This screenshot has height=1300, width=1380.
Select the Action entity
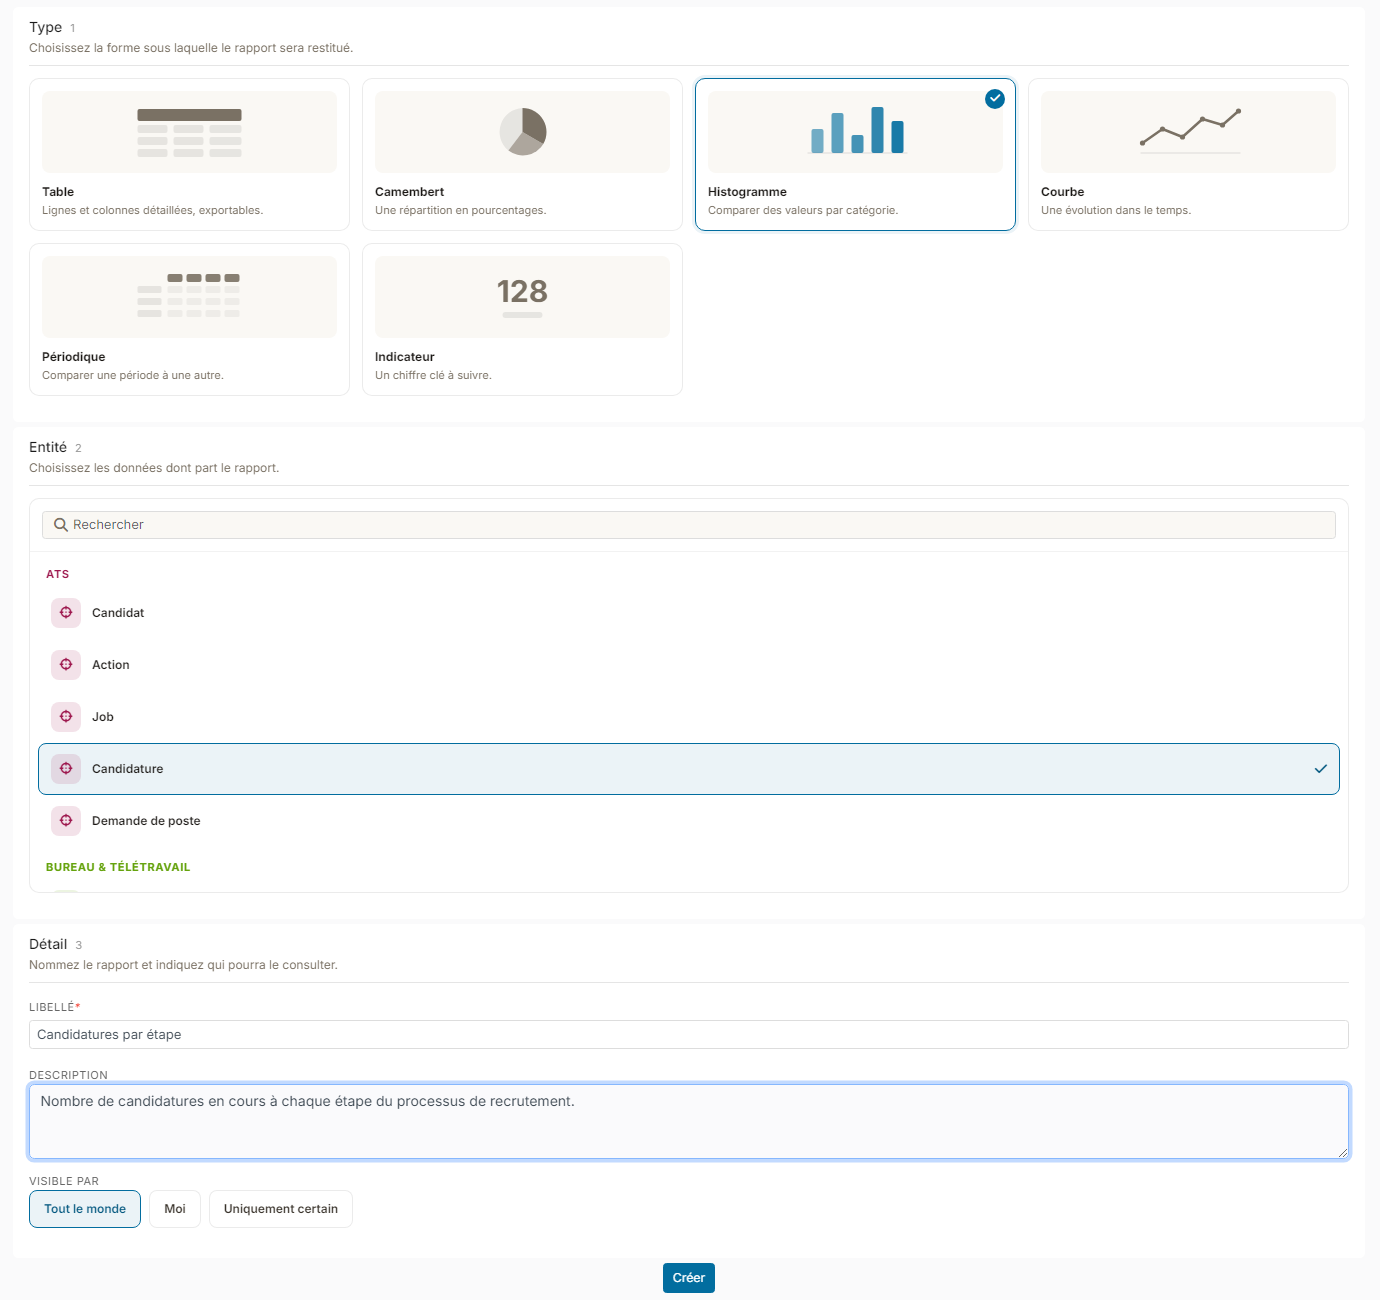(x=689, y=665)
